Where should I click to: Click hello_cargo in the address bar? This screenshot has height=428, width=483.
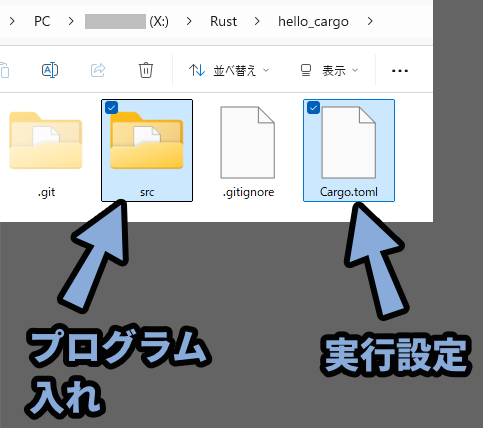[313, 22]
